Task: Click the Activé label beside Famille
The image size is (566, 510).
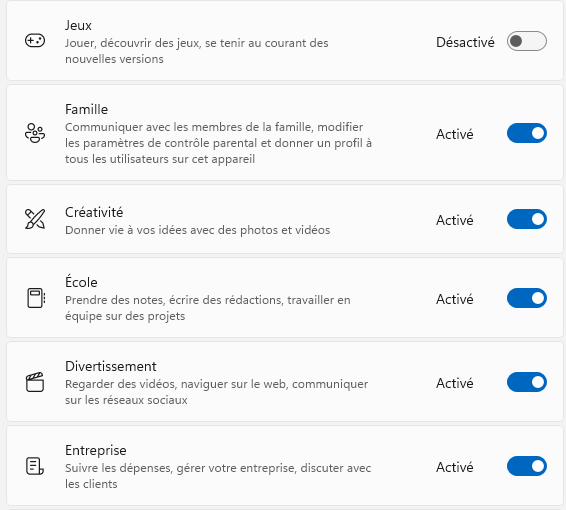Action: pyautogui.click(x=454, y=134)
